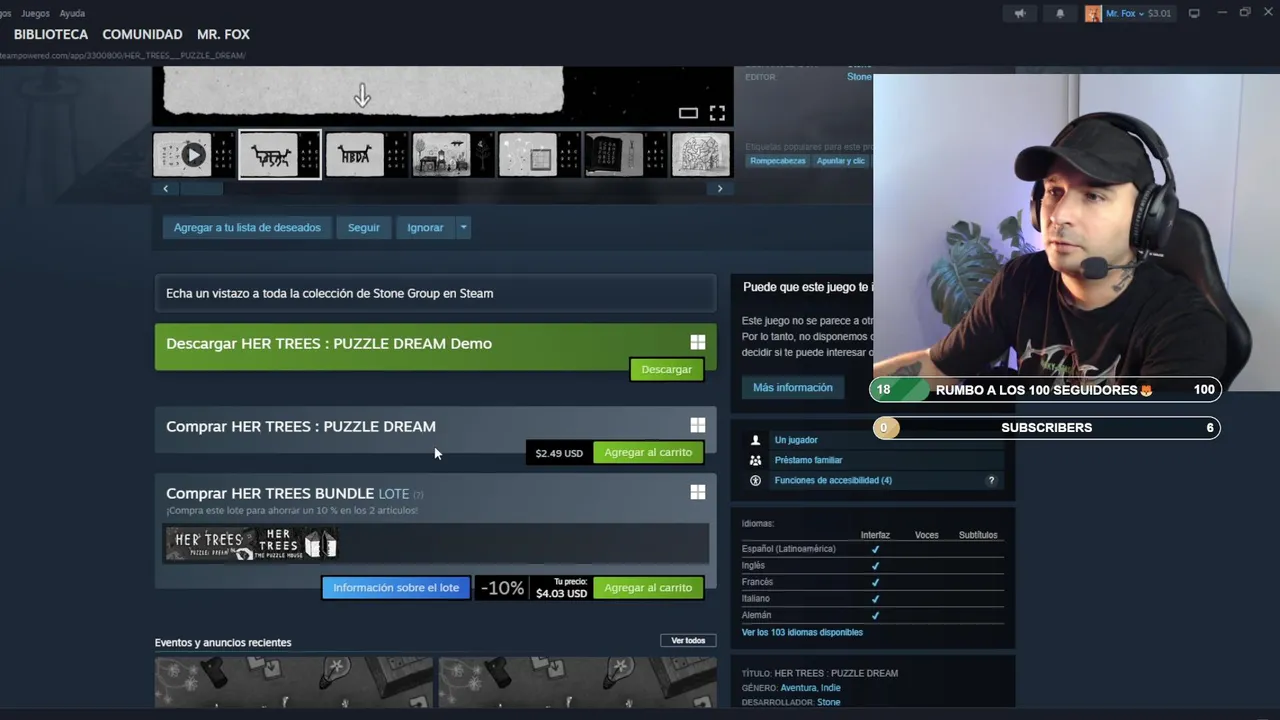Click the Español (Latinoamérica) language row
This screenshot has height=720, width=1280.
872,549
